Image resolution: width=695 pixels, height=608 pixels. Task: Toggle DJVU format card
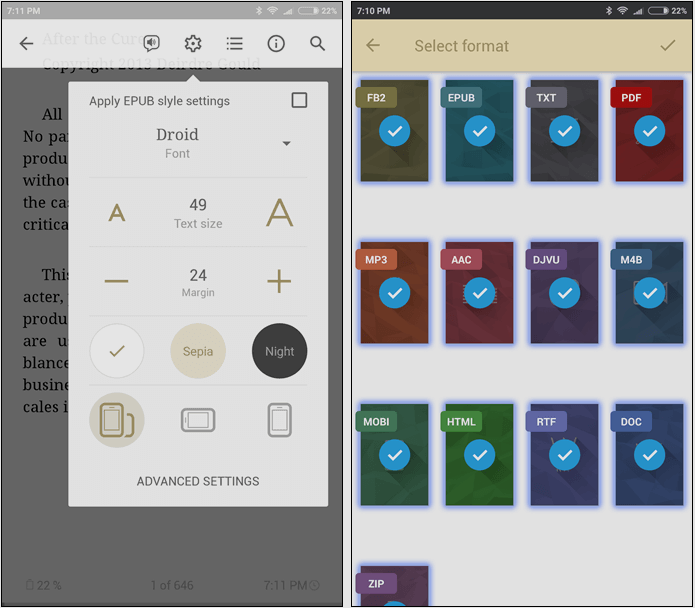(564, 292)
